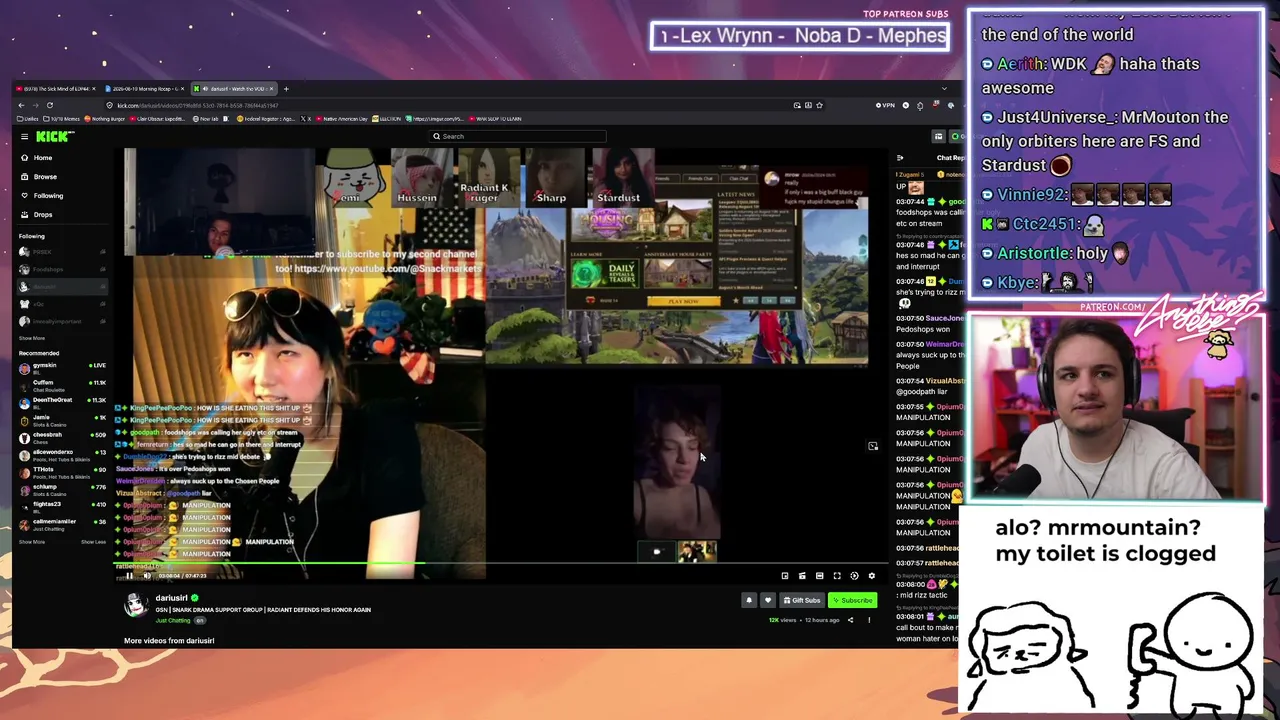Show more recommended channels
This screenshot has height=720, width=1280.
31,542
